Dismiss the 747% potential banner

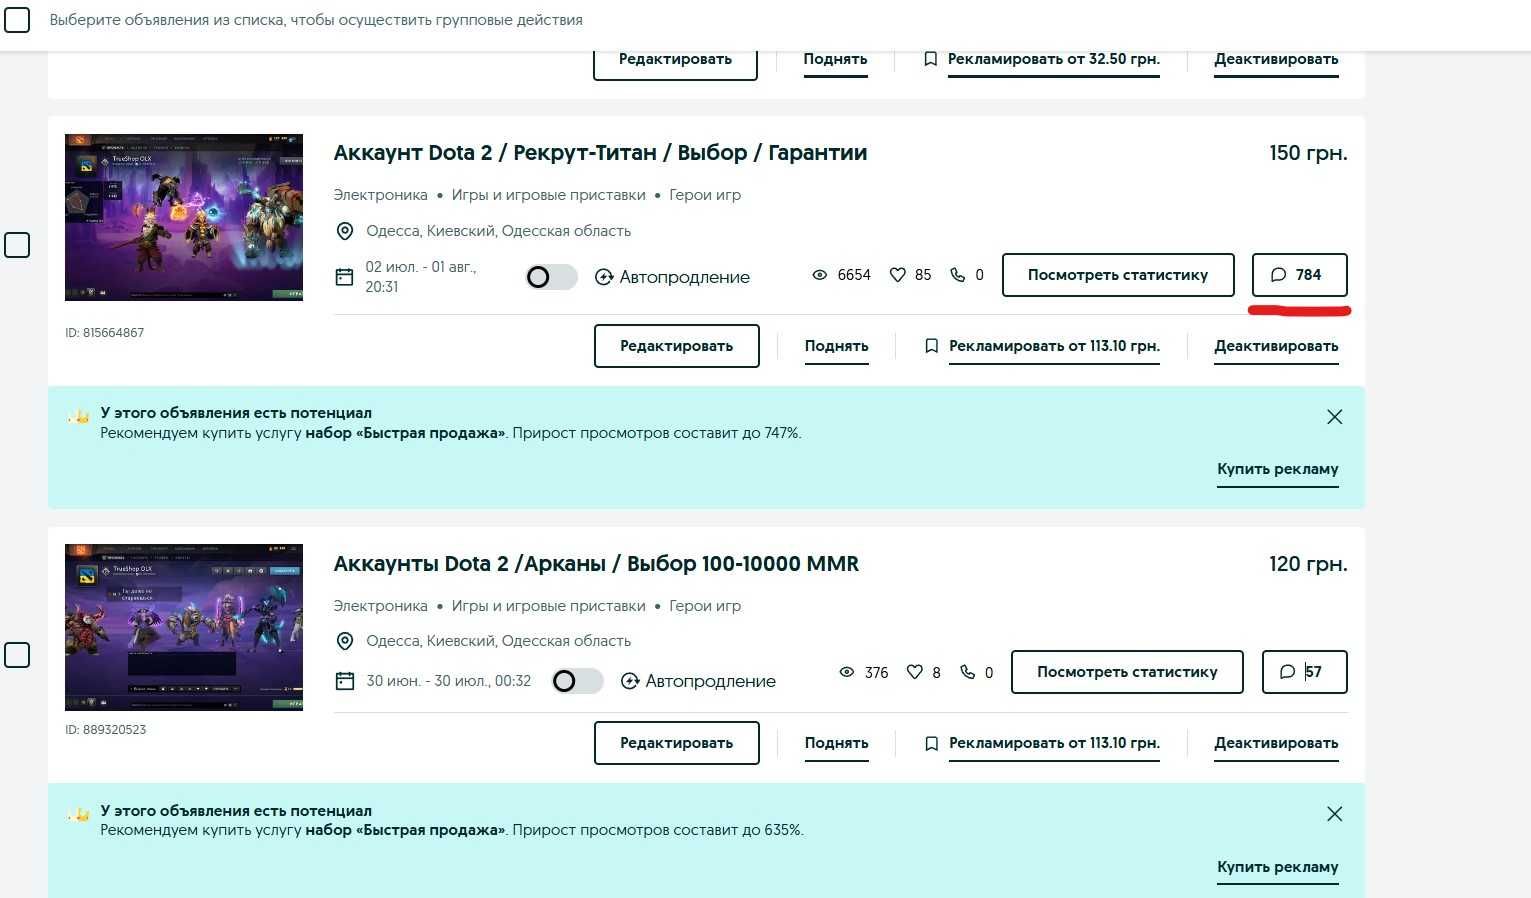click(x=1334, y=417)
